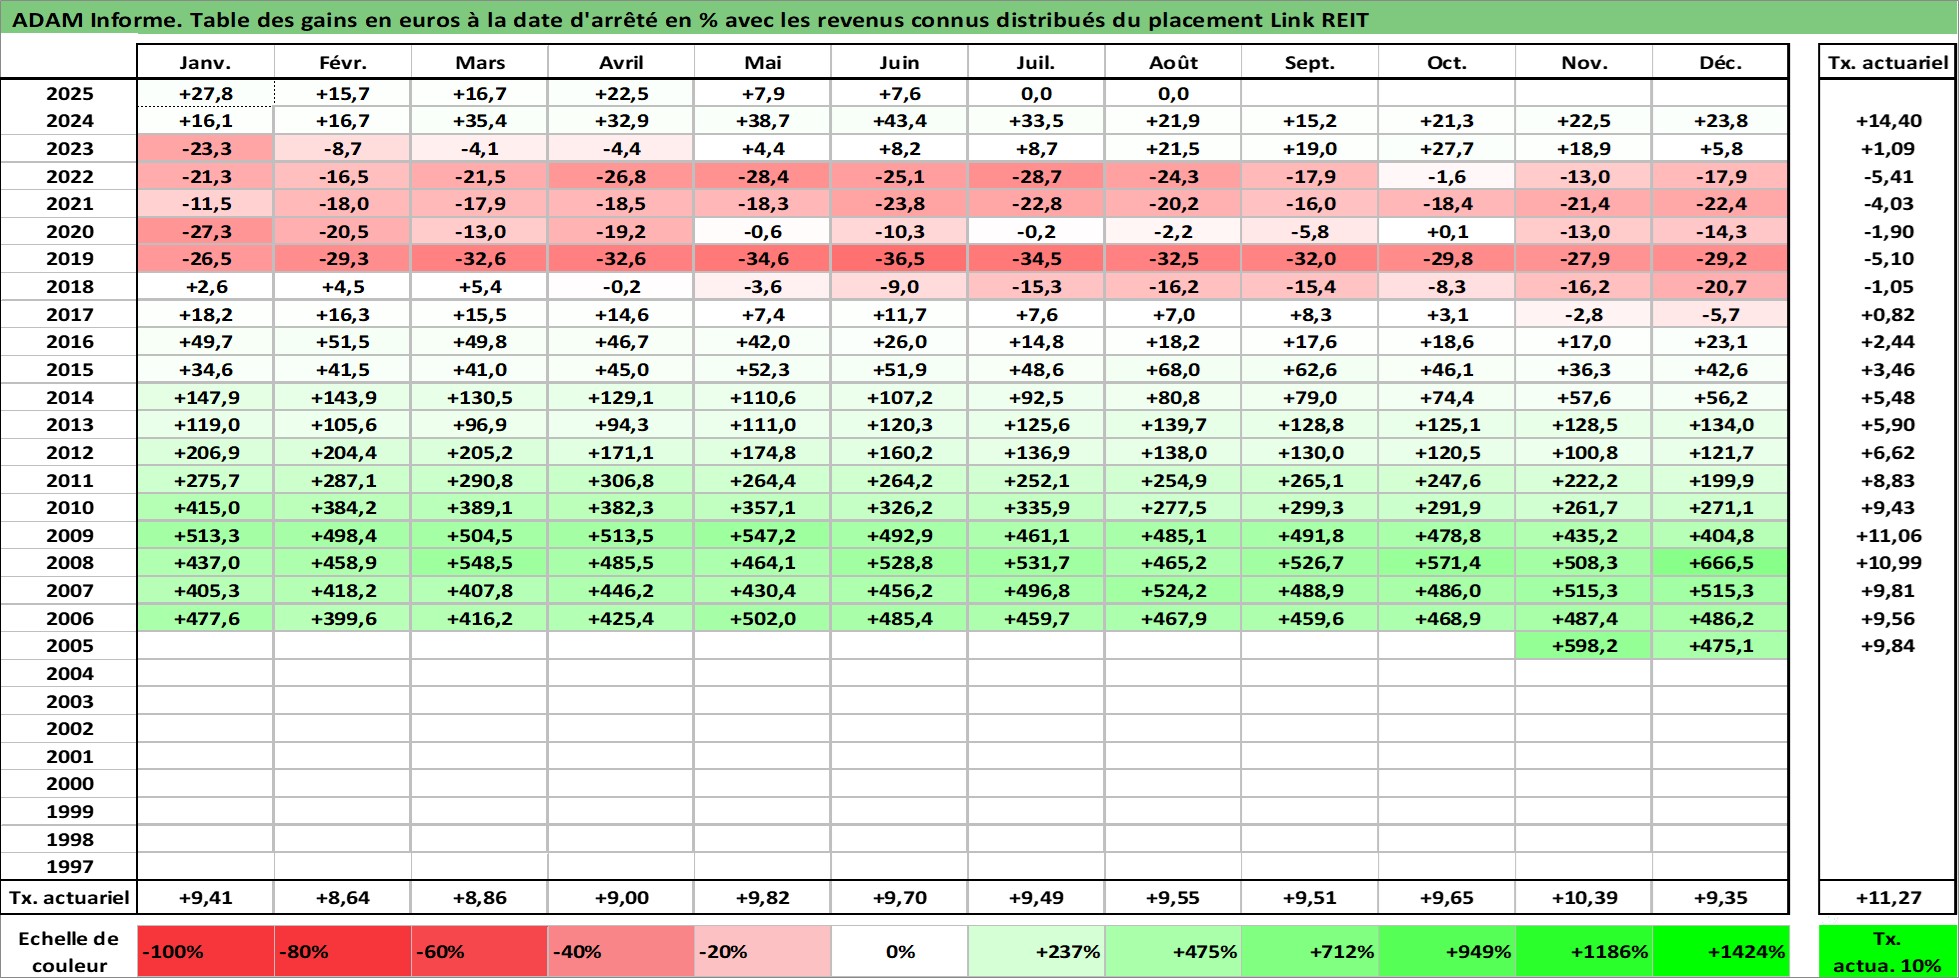Image resolution: width=1959 pixels, height=978 pixels.
Task: Select bottom rate '+9,41' for January
Action: click(x=205, y=897)
